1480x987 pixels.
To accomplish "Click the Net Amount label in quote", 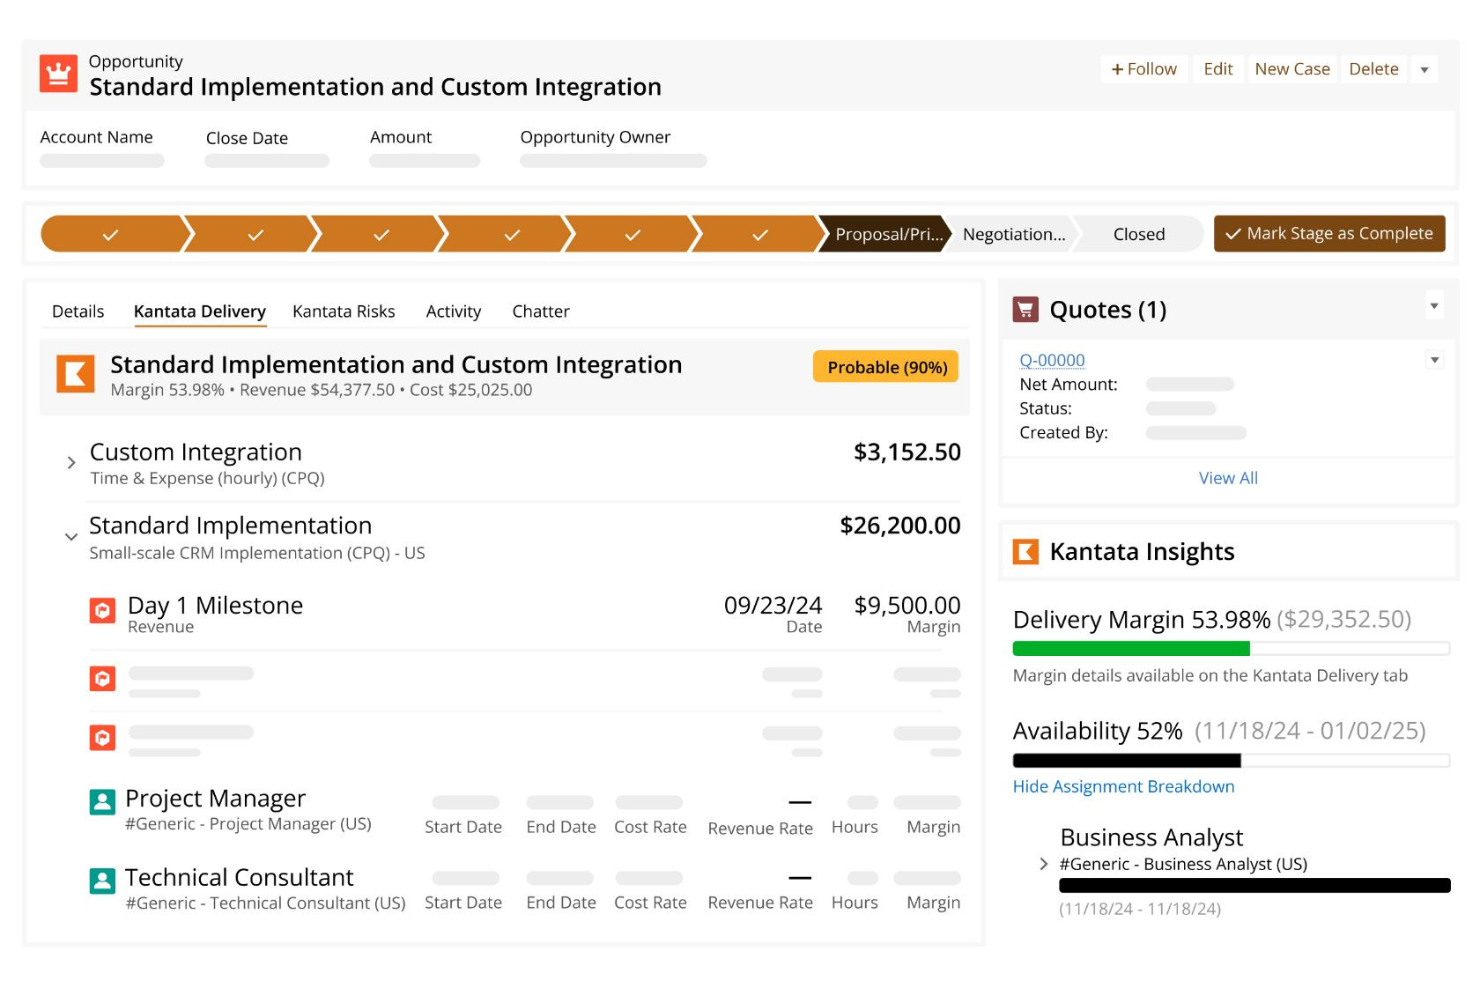I will pyautogui.click(x=1068, y=384).
